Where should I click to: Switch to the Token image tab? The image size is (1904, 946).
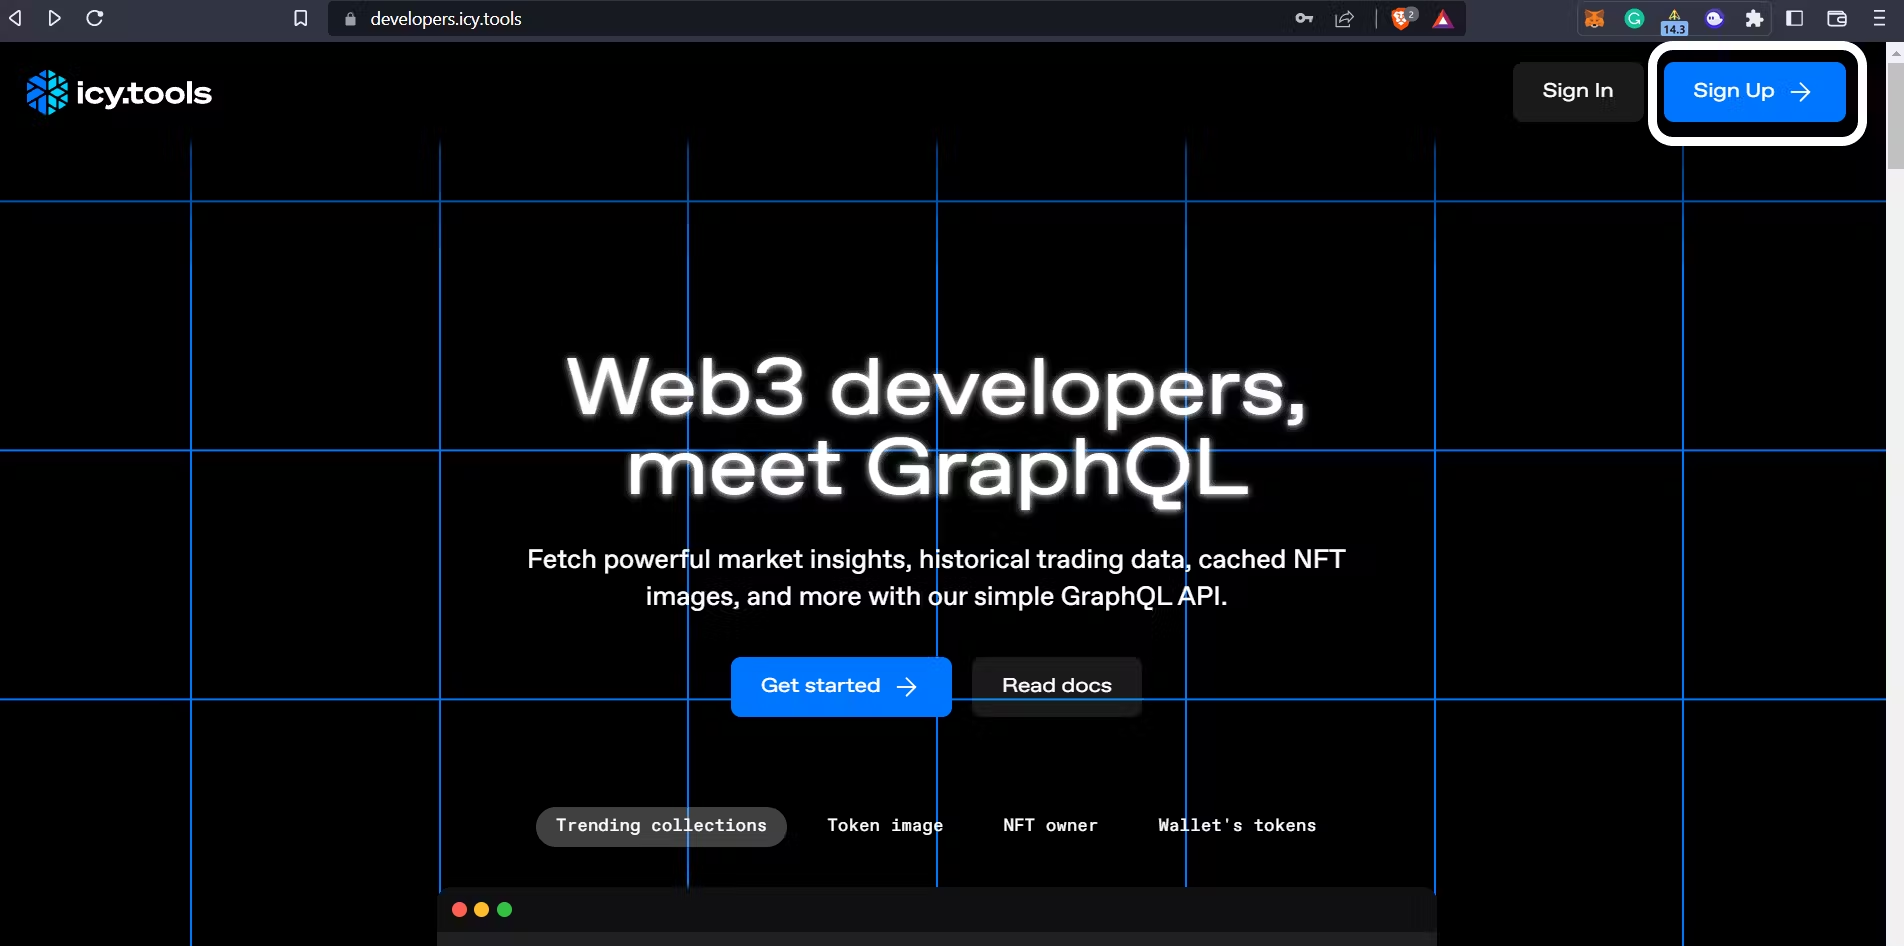[885, 826]
